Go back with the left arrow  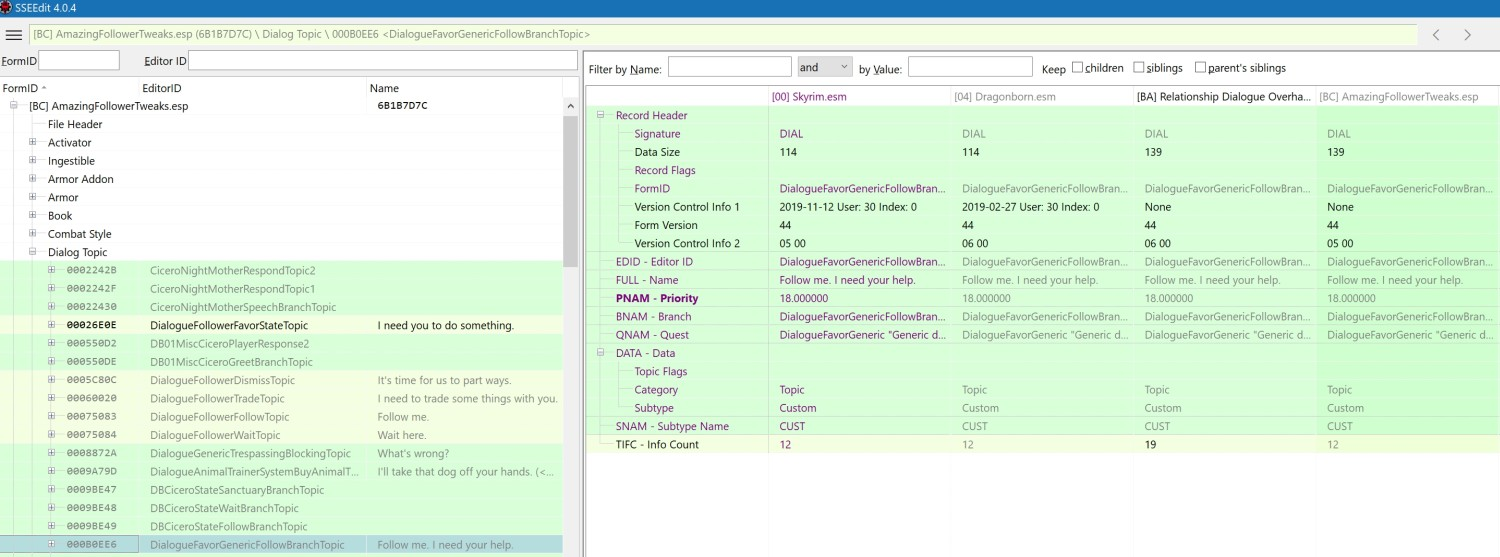pos(1436,35)
